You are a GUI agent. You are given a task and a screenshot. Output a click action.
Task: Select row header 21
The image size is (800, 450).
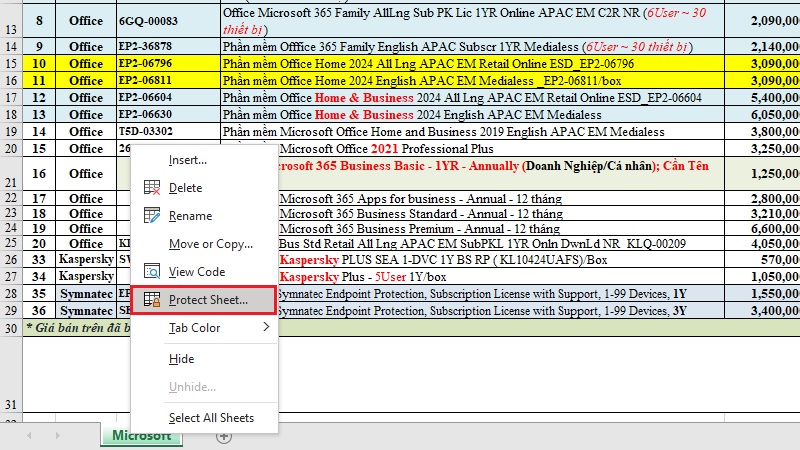coord(11,173)
